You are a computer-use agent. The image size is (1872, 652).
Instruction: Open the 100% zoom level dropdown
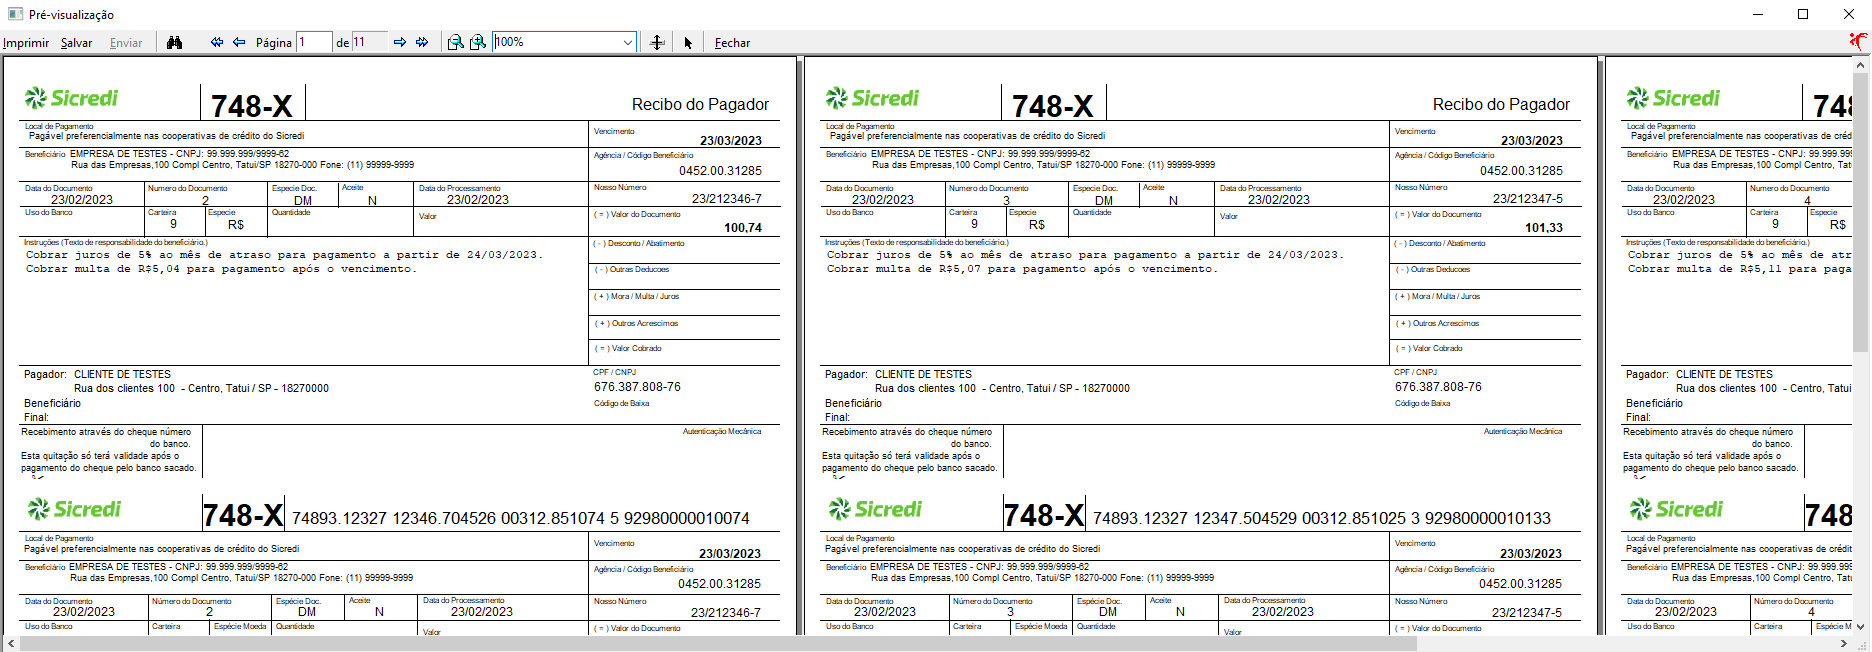(x=627, y=42)
